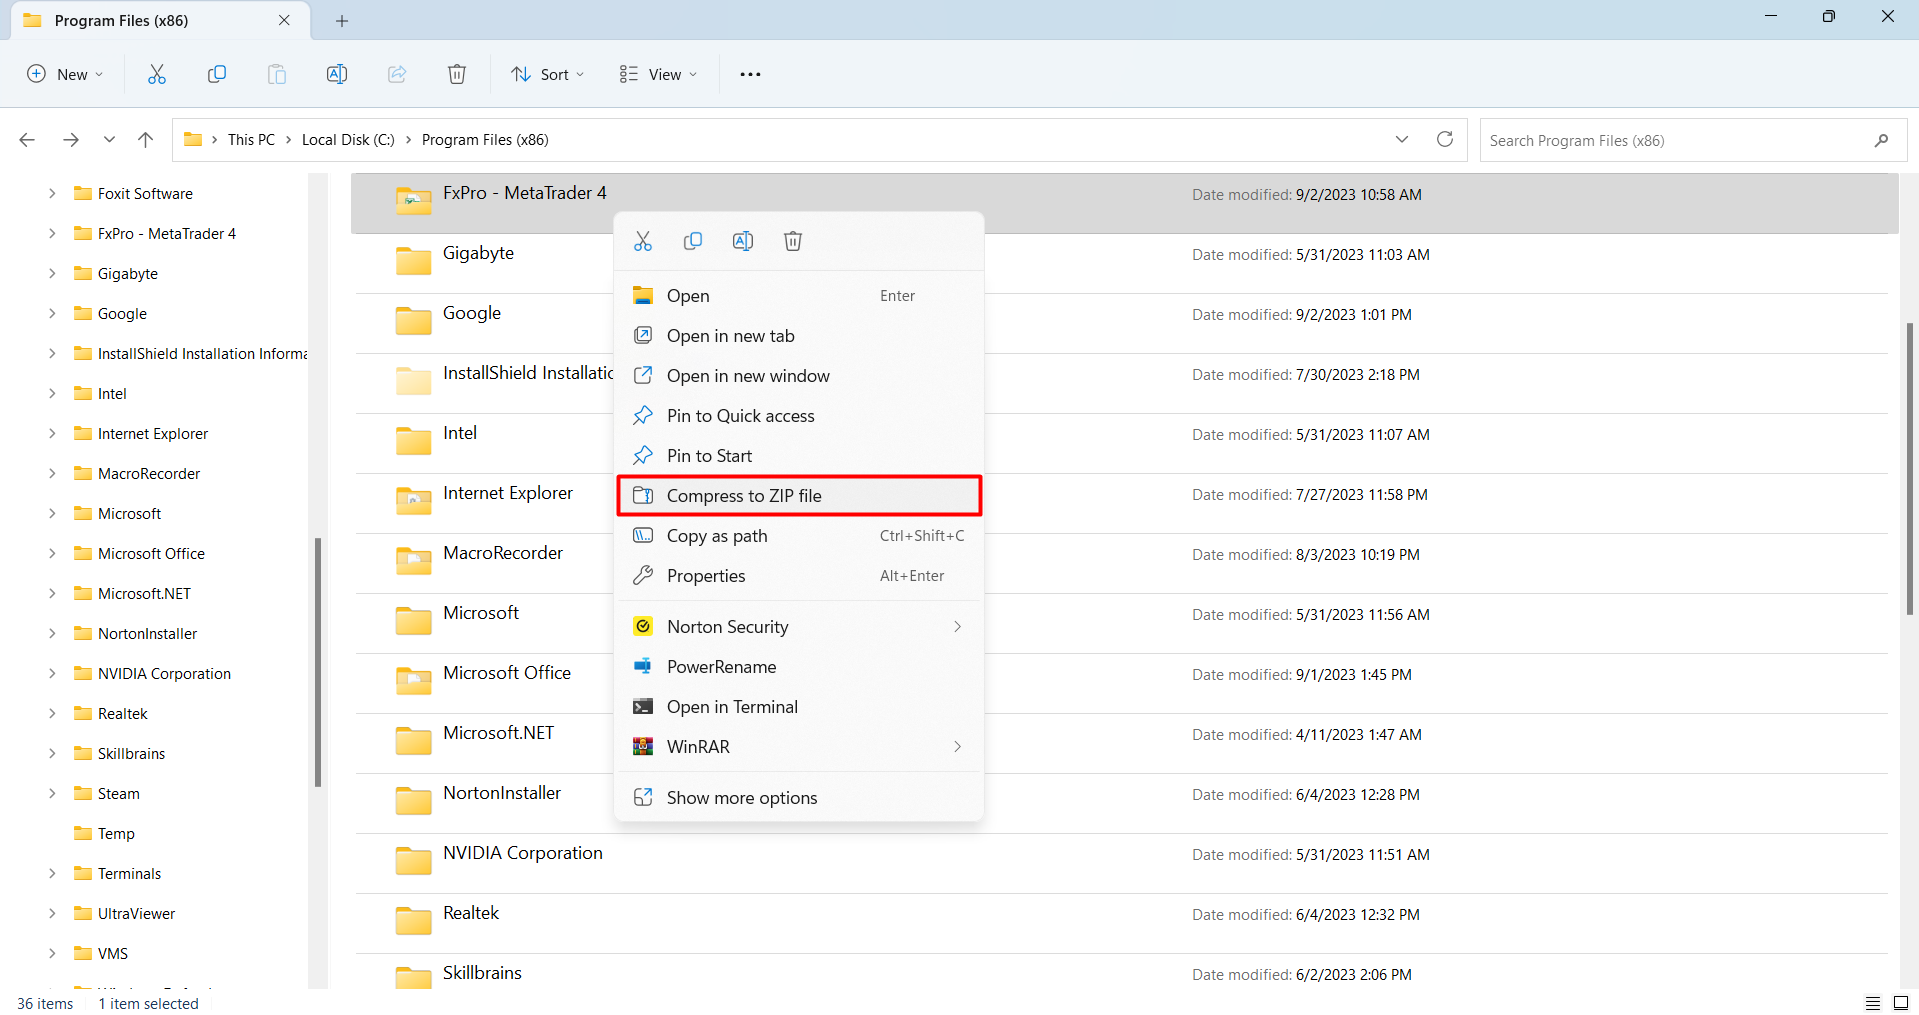Switch to large thumbnails view in status bar

(1901, 1003)
